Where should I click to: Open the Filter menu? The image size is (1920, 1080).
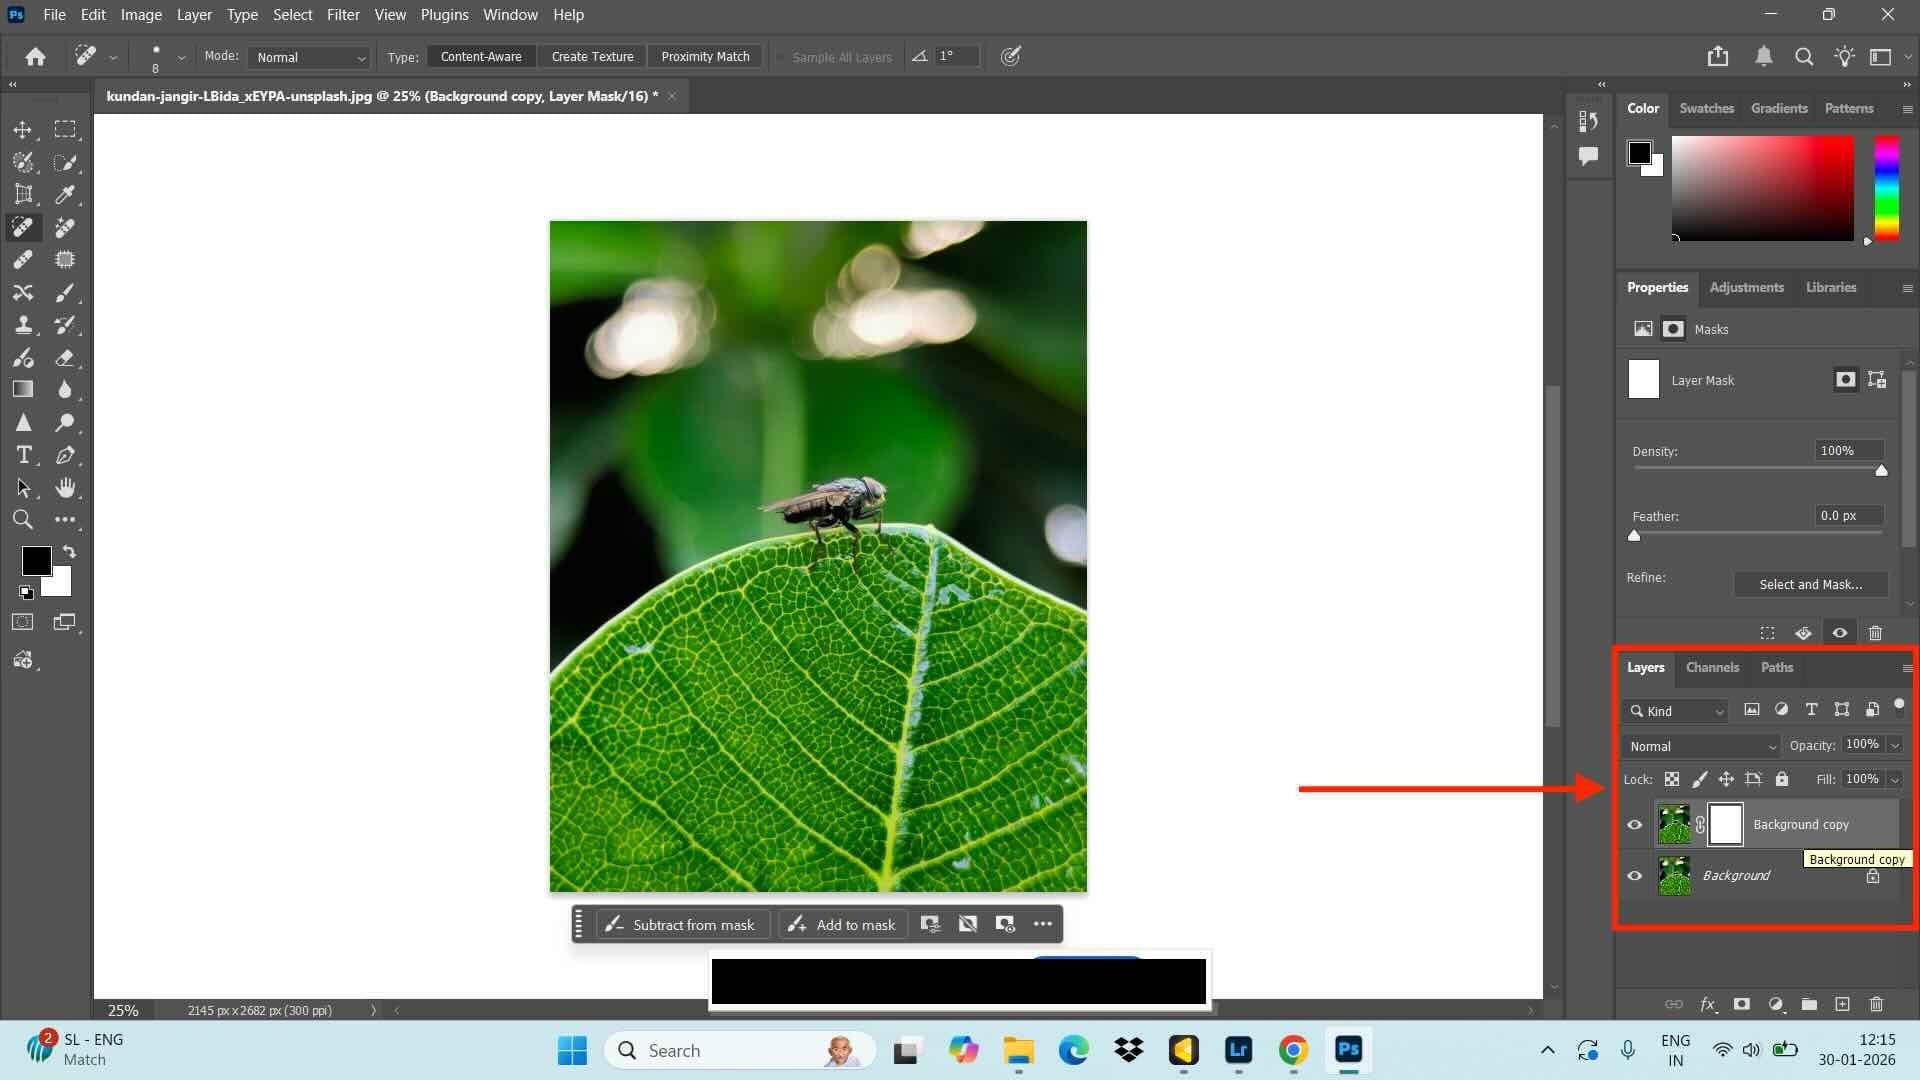click(343, 14)
